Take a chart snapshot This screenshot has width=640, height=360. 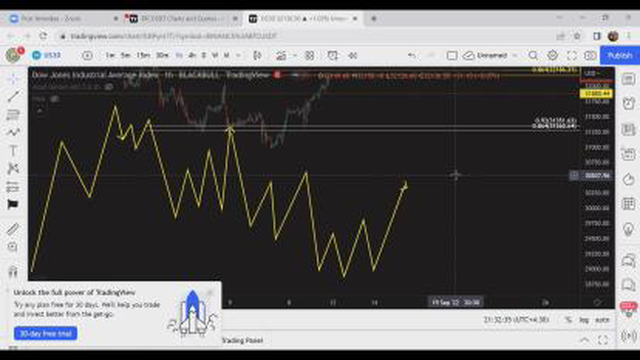tap(590, 55)
